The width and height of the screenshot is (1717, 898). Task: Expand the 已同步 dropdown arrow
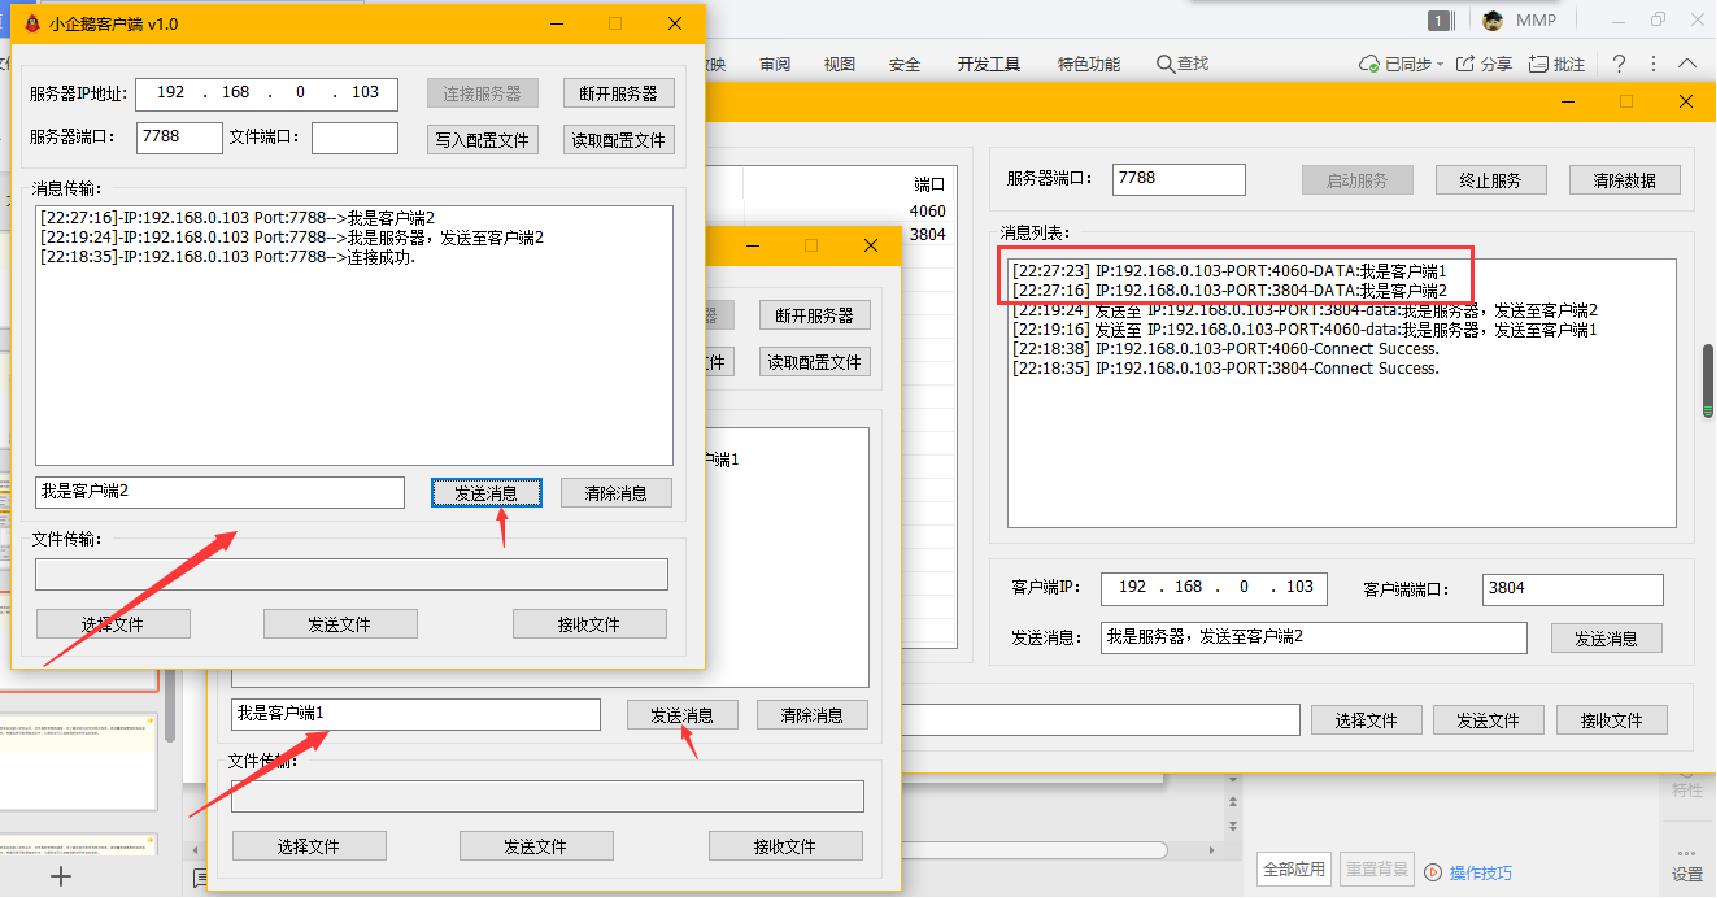(x=1439, y=64)
